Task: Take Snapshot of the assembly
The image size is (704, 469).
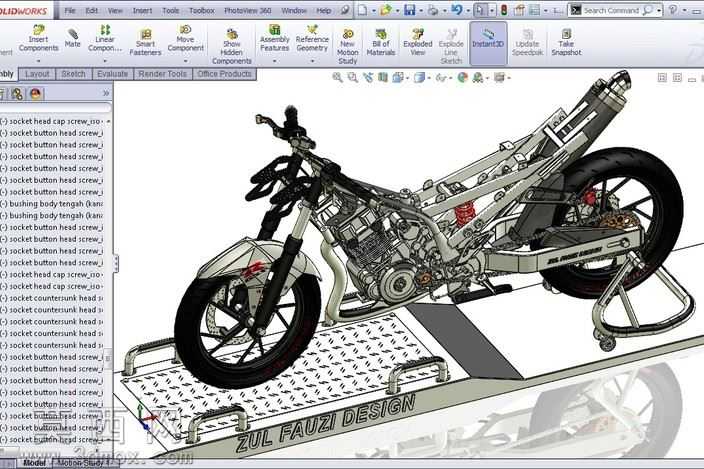Action: (566, 43)
